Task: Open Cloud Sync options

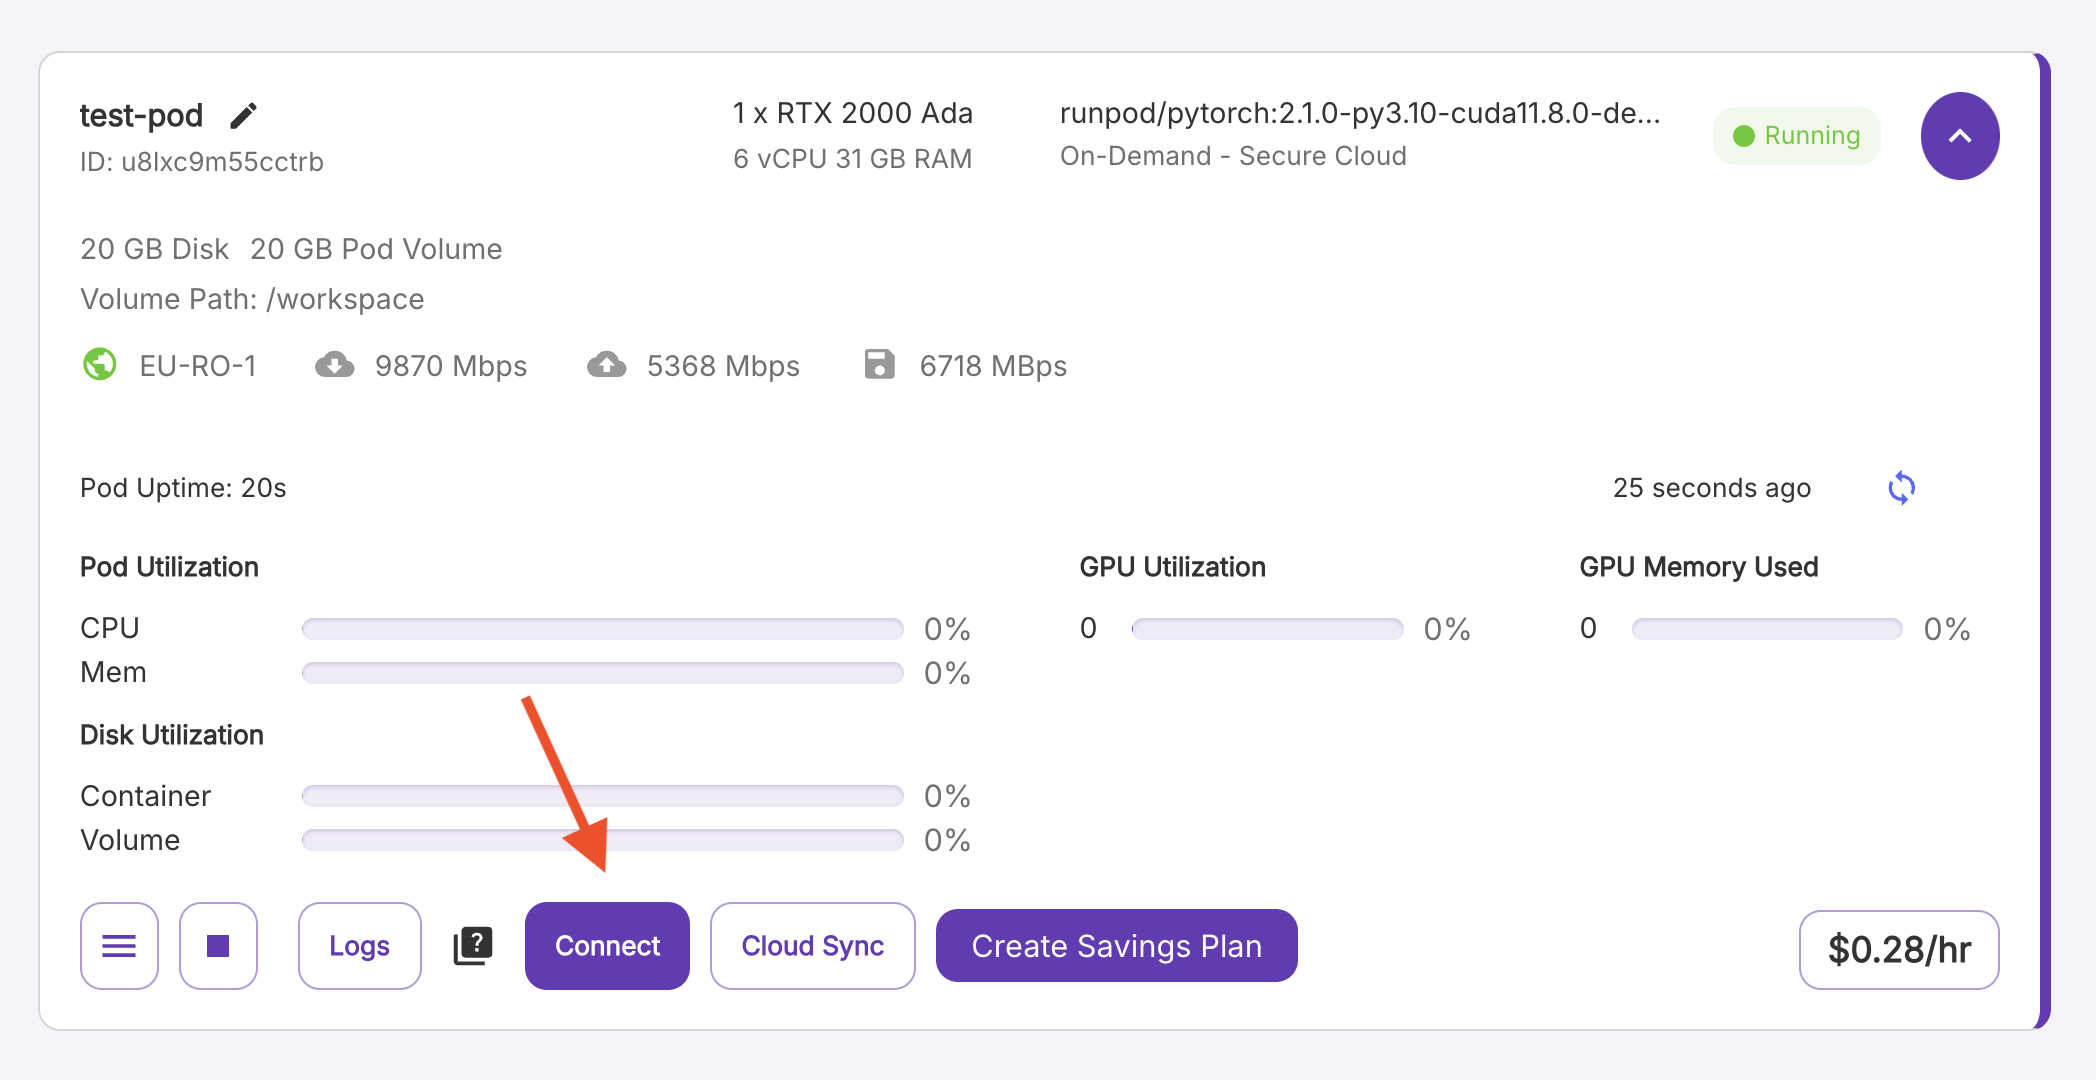Action: (x=813, y=946)
